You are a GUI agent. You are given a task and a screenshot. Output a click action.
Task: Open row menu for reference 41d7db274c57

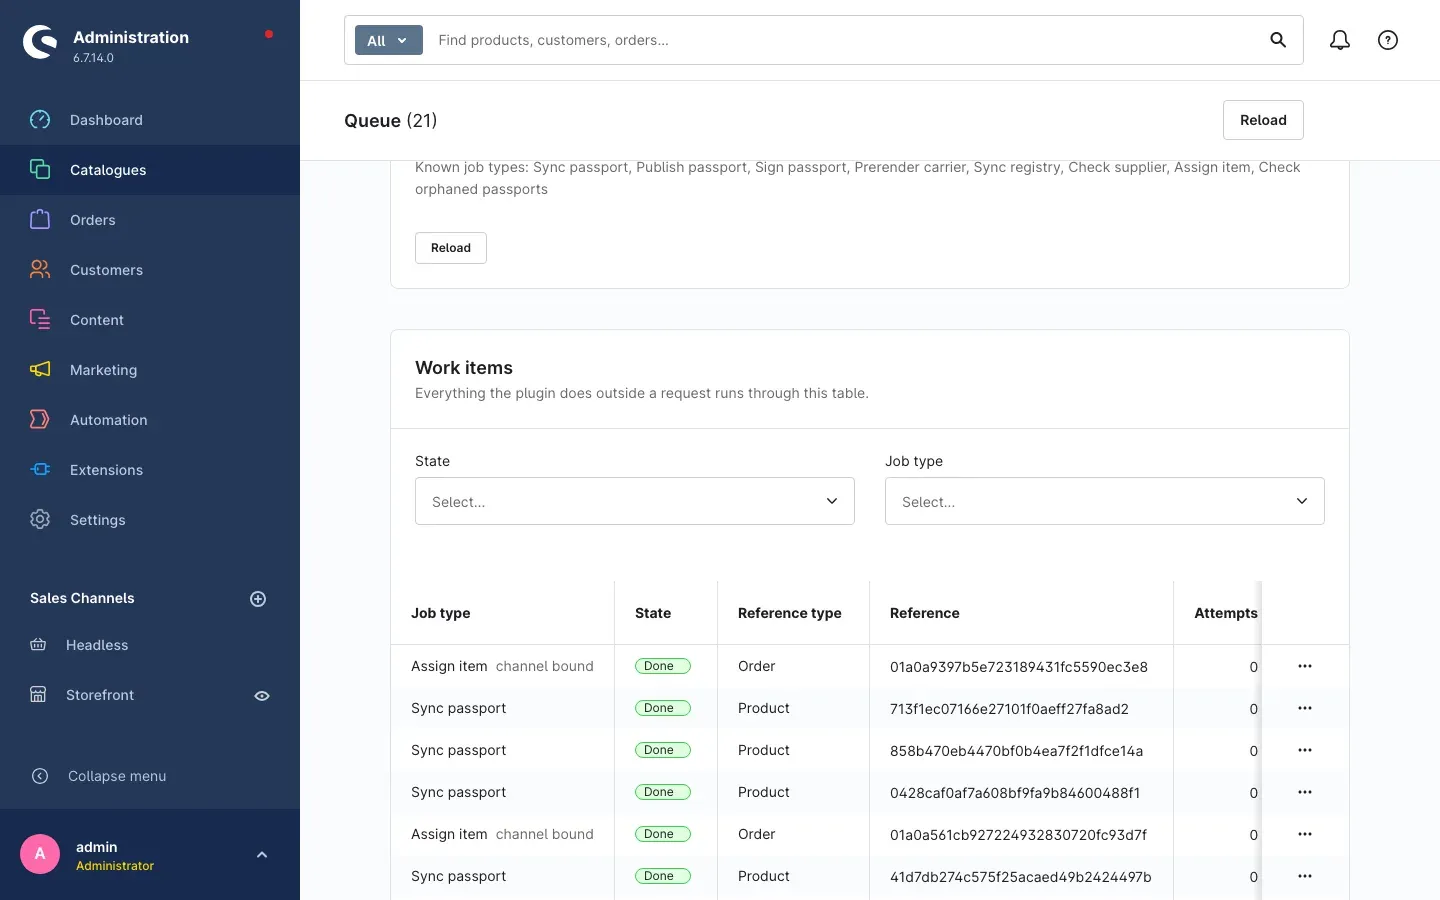(1305, 876)
